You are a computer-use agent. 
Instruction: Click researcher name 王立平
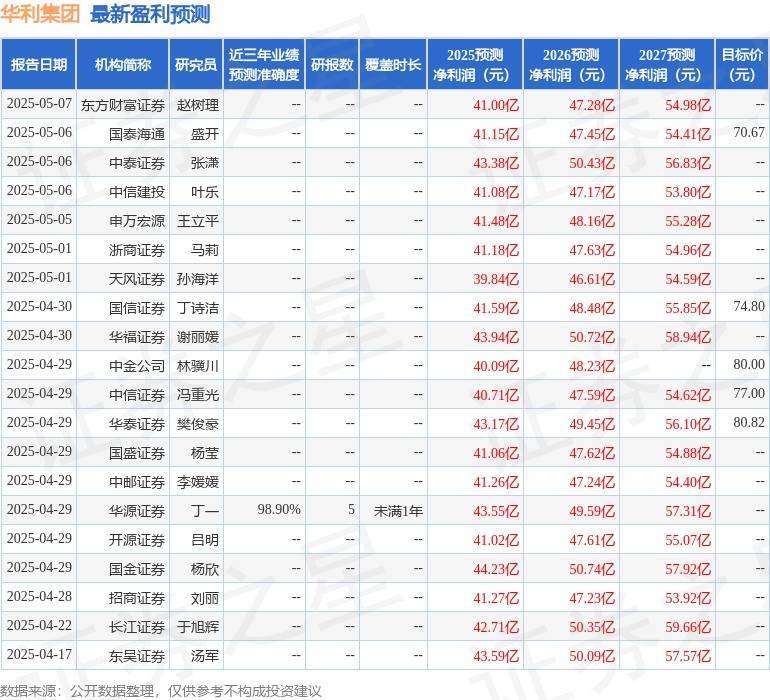pyautogui.click(x=198, y=221)
